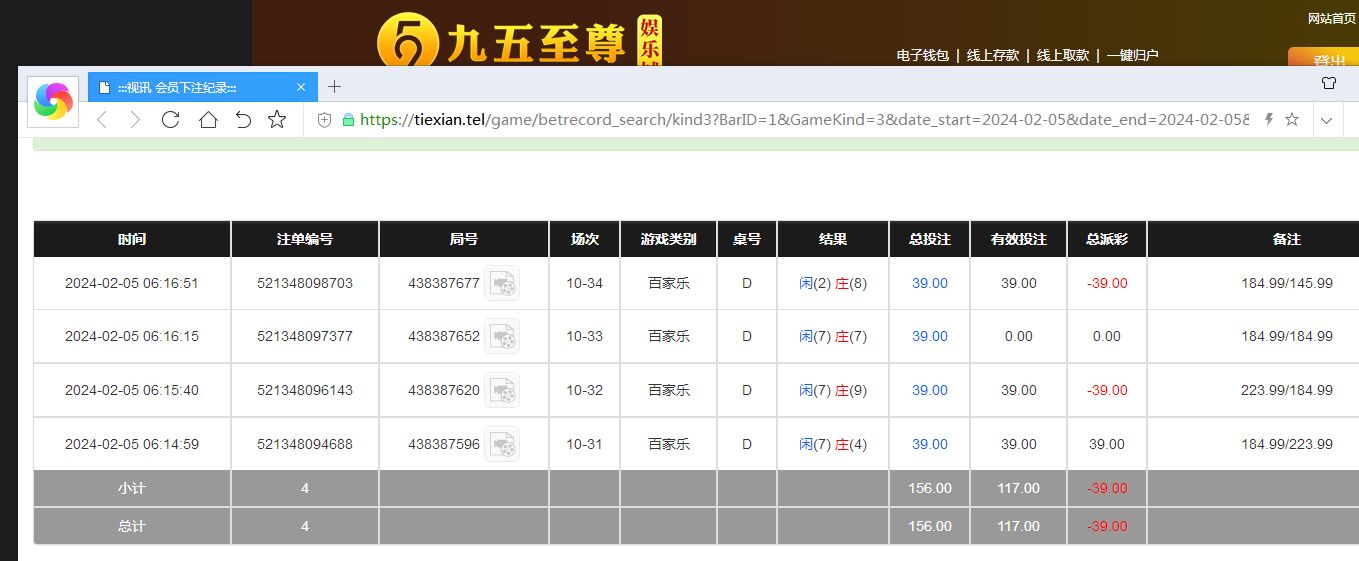
Task: Go forward with the right arrow button
Action: point(135,120)
